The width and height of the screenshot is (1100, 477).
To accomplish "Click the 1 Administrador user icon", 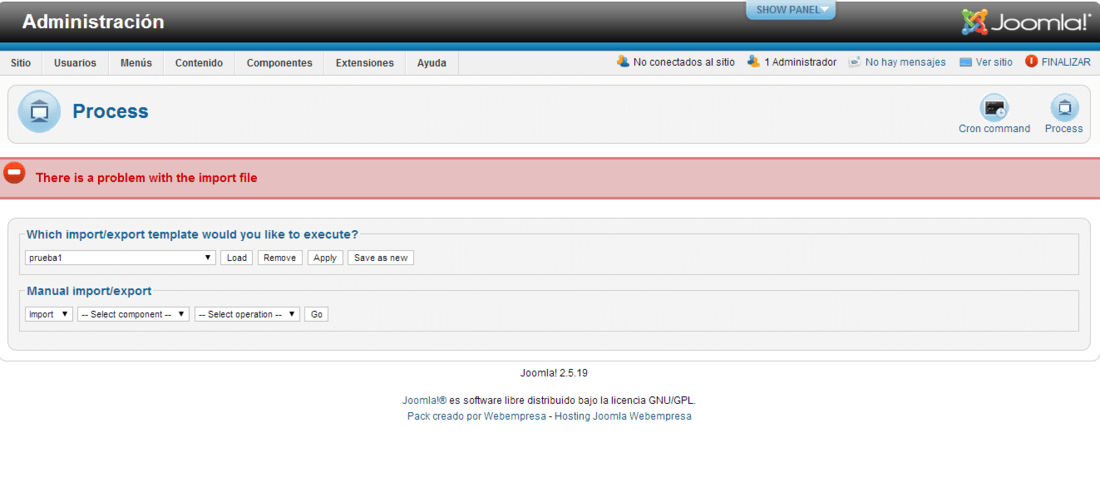I will pyautogui.click(x=753, y=62).
